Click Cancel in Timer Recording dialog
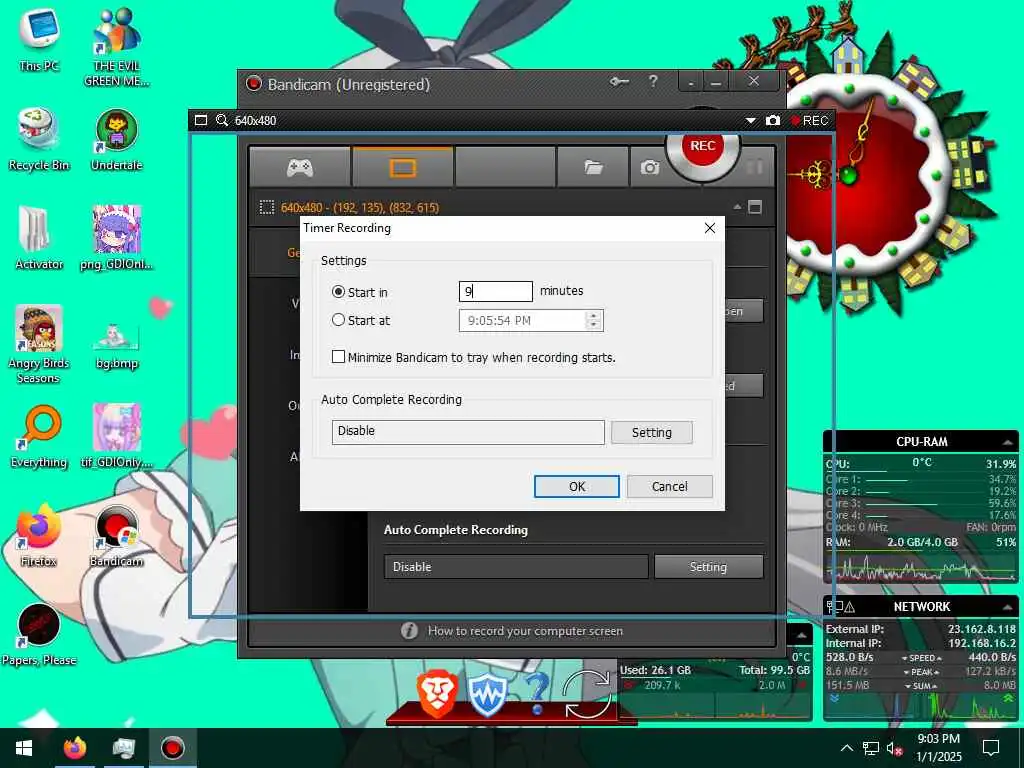1024x768 pixels. 669,487
